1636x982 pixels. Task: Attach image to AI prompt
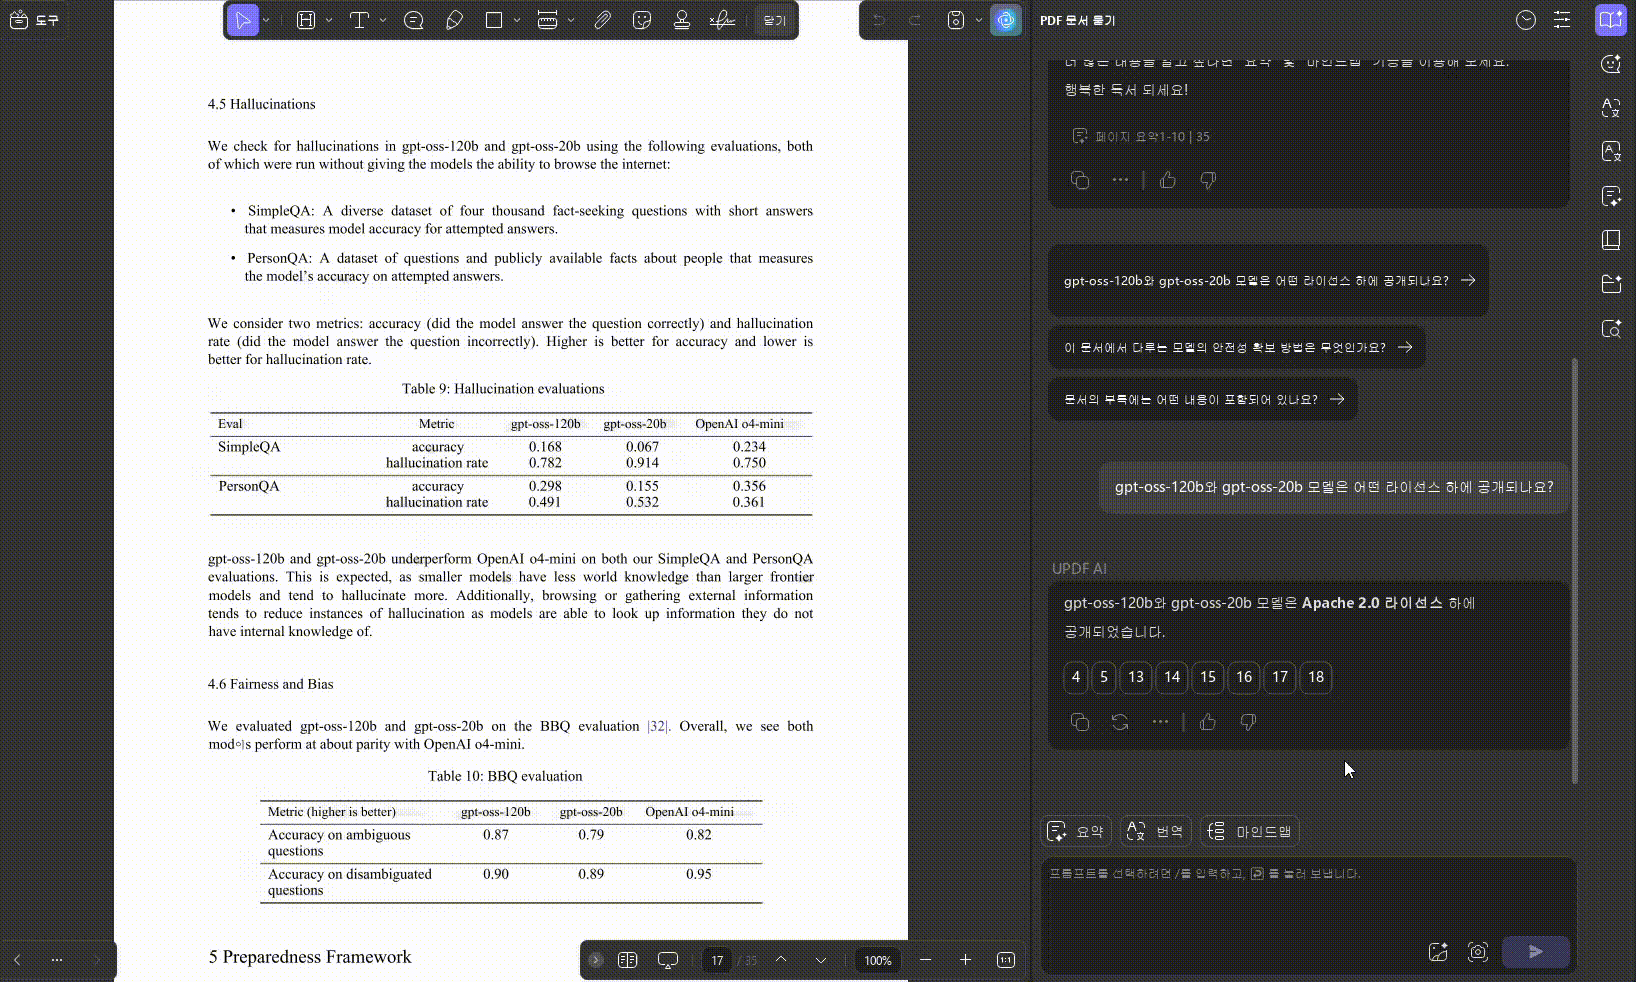[x=1438, y=952]
